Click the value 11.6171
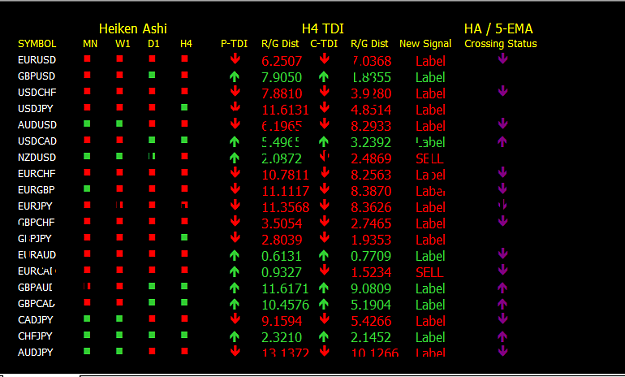The width and height of the screenshot is (625, 377). [285, 289]
